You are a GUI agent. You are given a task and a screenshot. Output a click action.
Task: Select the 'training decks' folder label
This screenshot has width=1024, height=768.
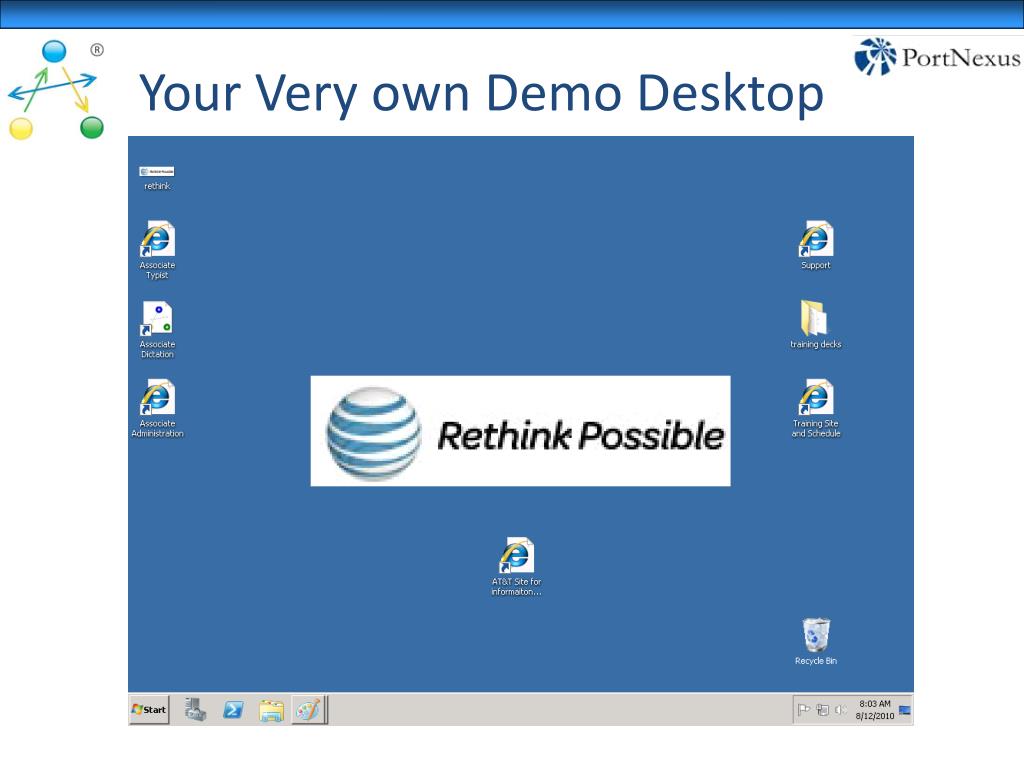(x=816, y=344)
